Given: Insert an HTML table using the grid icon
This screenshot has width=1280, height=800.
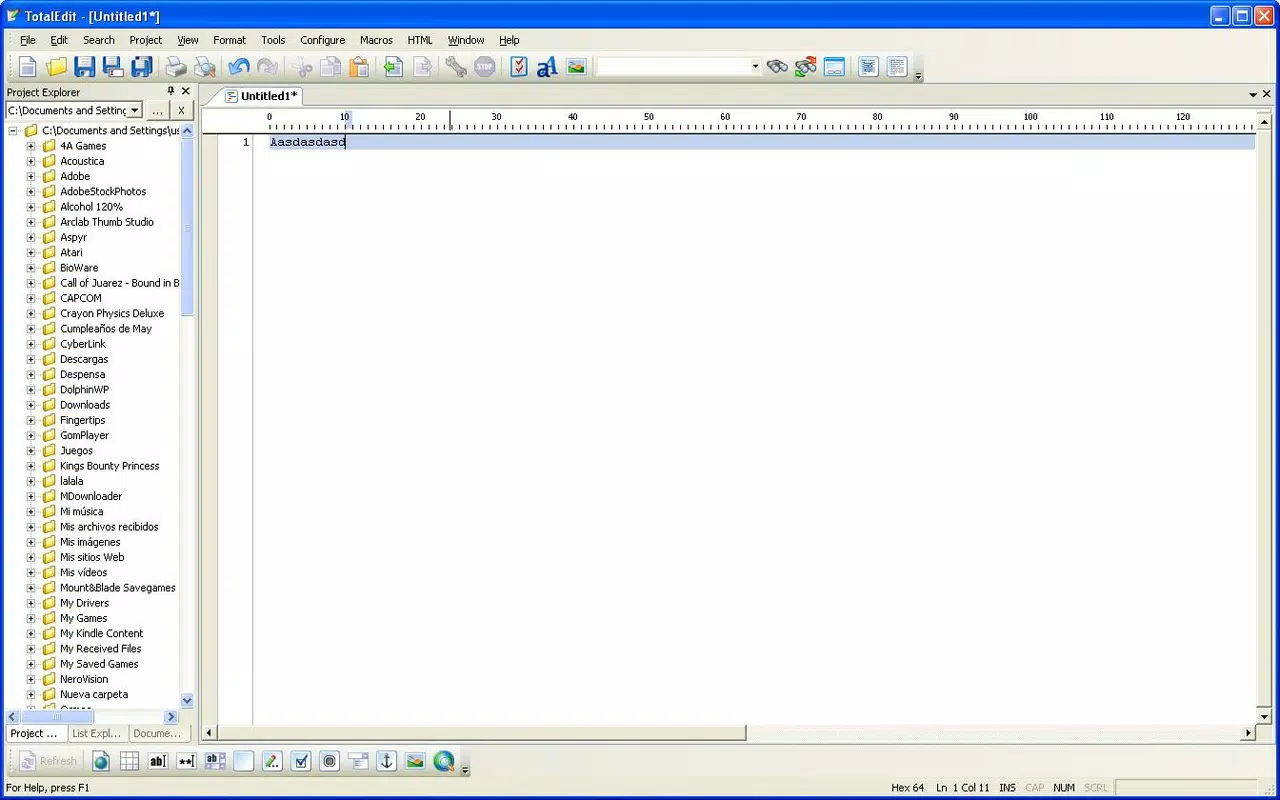Looking at the screenshot, I should (x=129, y=761).
